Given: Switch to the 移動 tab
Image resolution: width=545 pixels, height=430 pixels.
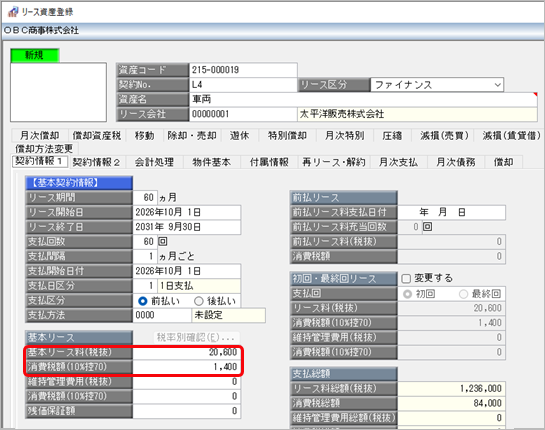Looking at the screenshot, I should [x=144, y=135].
